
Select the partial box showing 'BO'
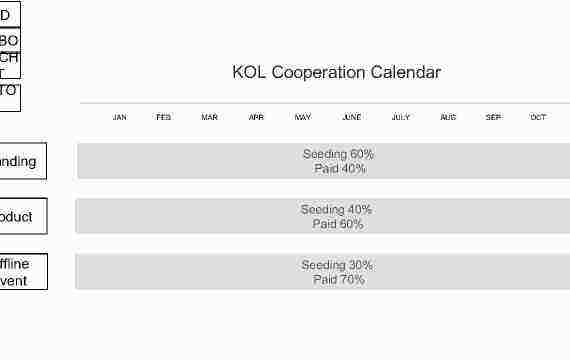pos(10,40)
